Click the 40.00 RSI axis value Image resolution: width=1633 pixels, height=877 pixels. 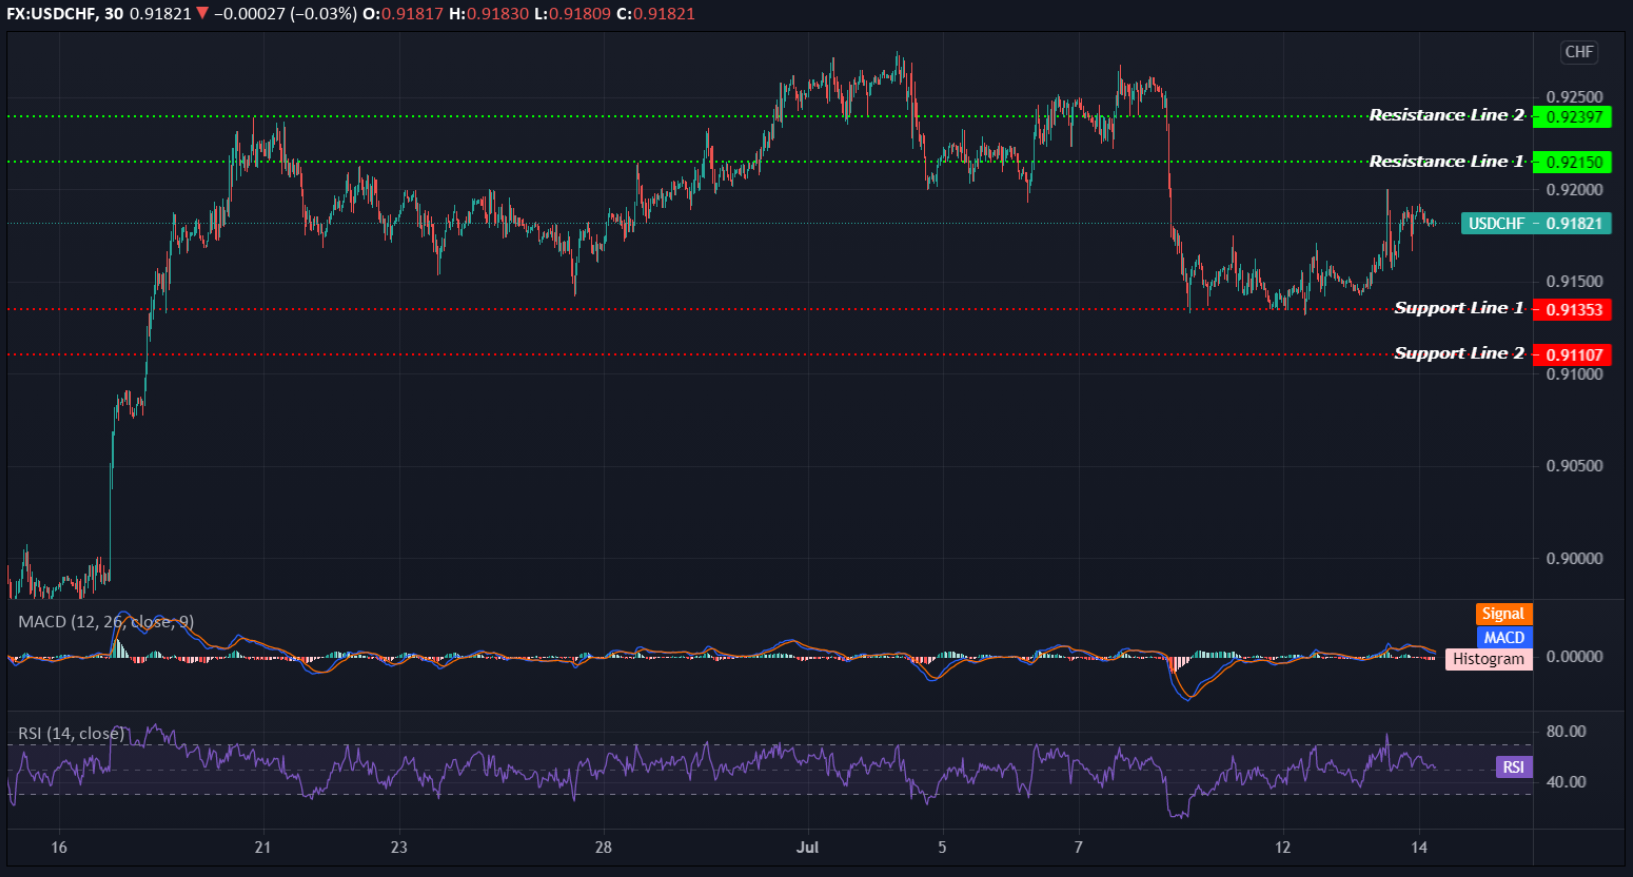[x=1566, y=782]
